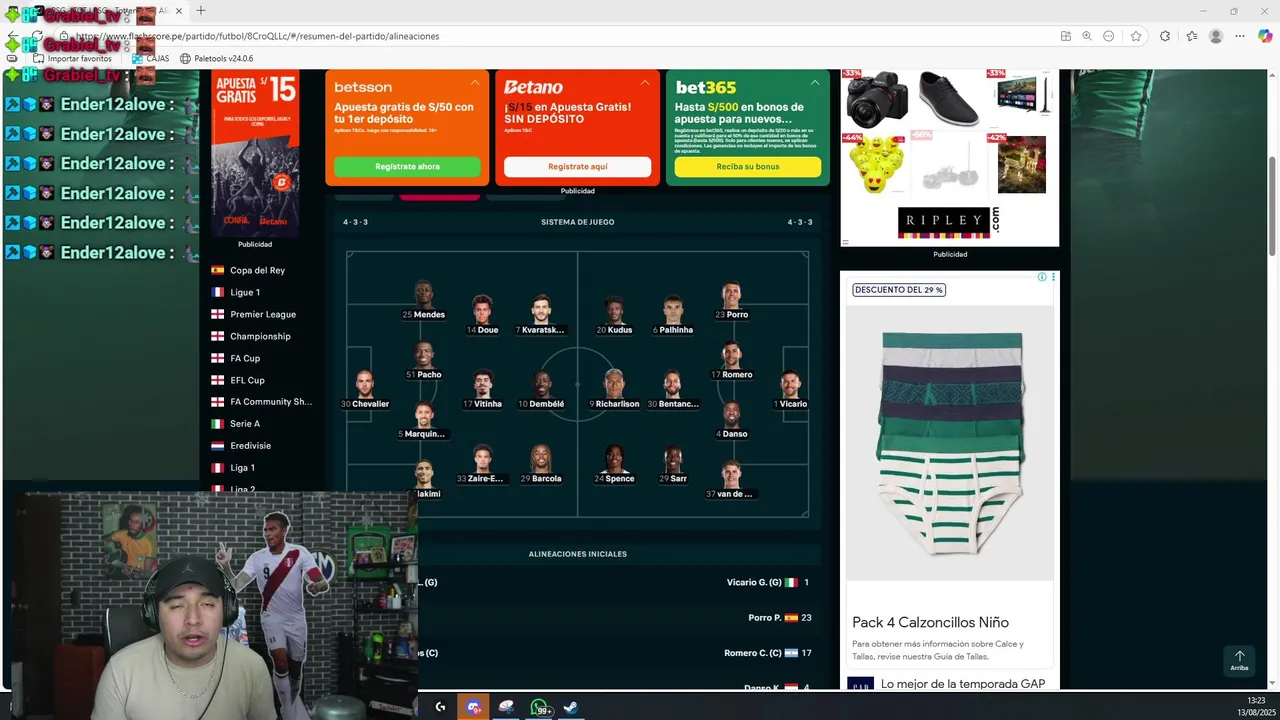The image size is (1280, 720).
Task: Click Betano Regístrate aquí button
Action: [577, 167]
